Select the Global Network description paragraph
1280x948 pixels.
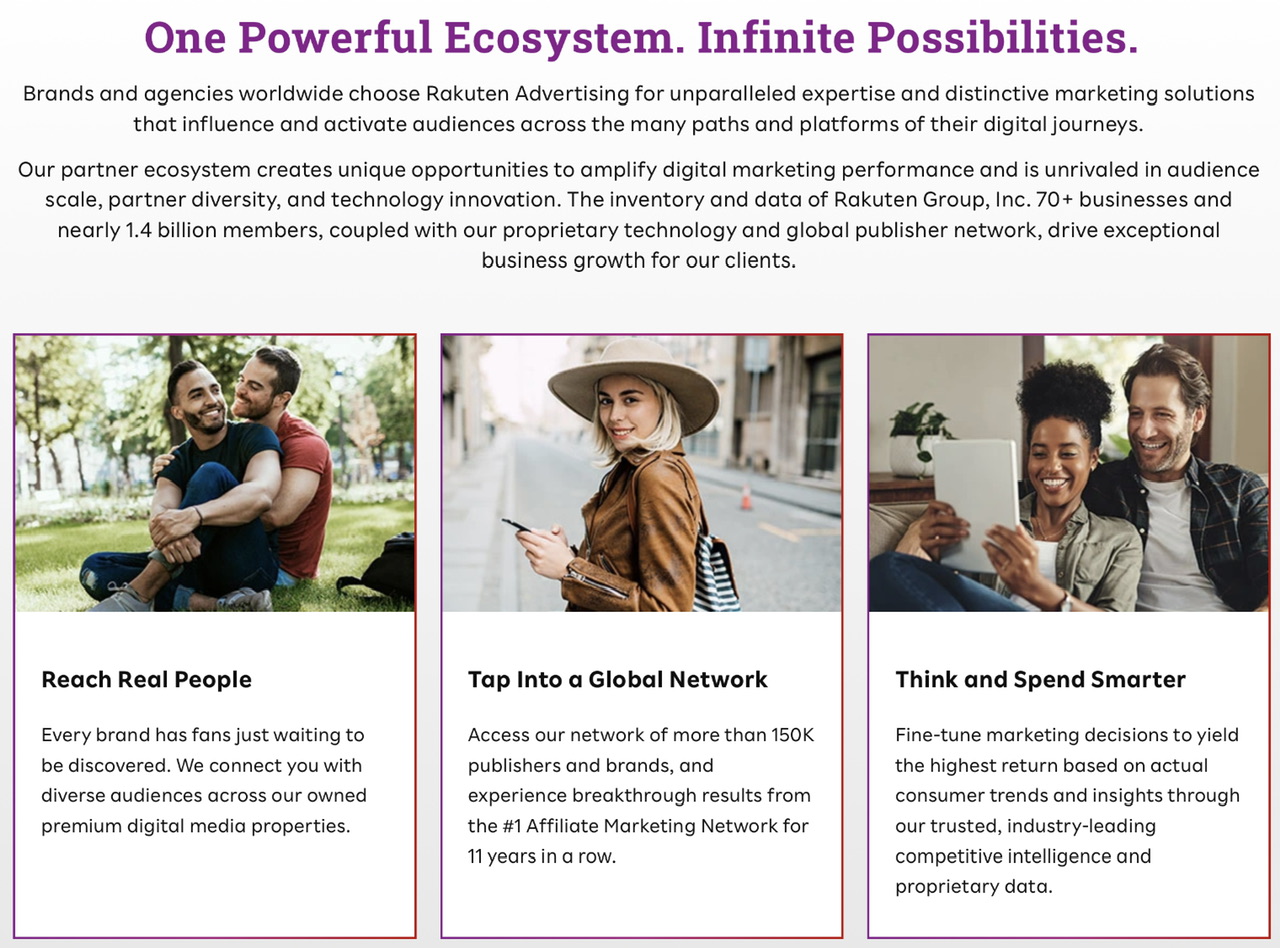(641, 796)
